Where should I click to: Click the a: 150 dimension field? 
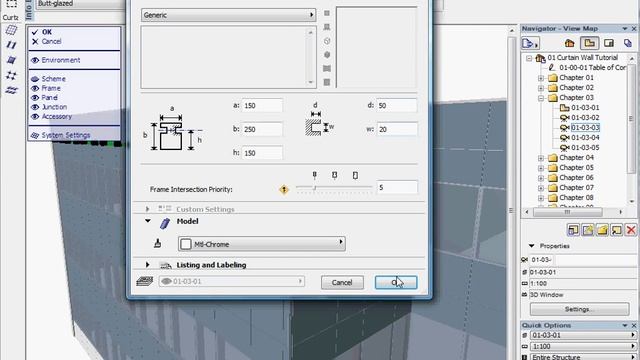pyautogui.click(x=262, y=105)
